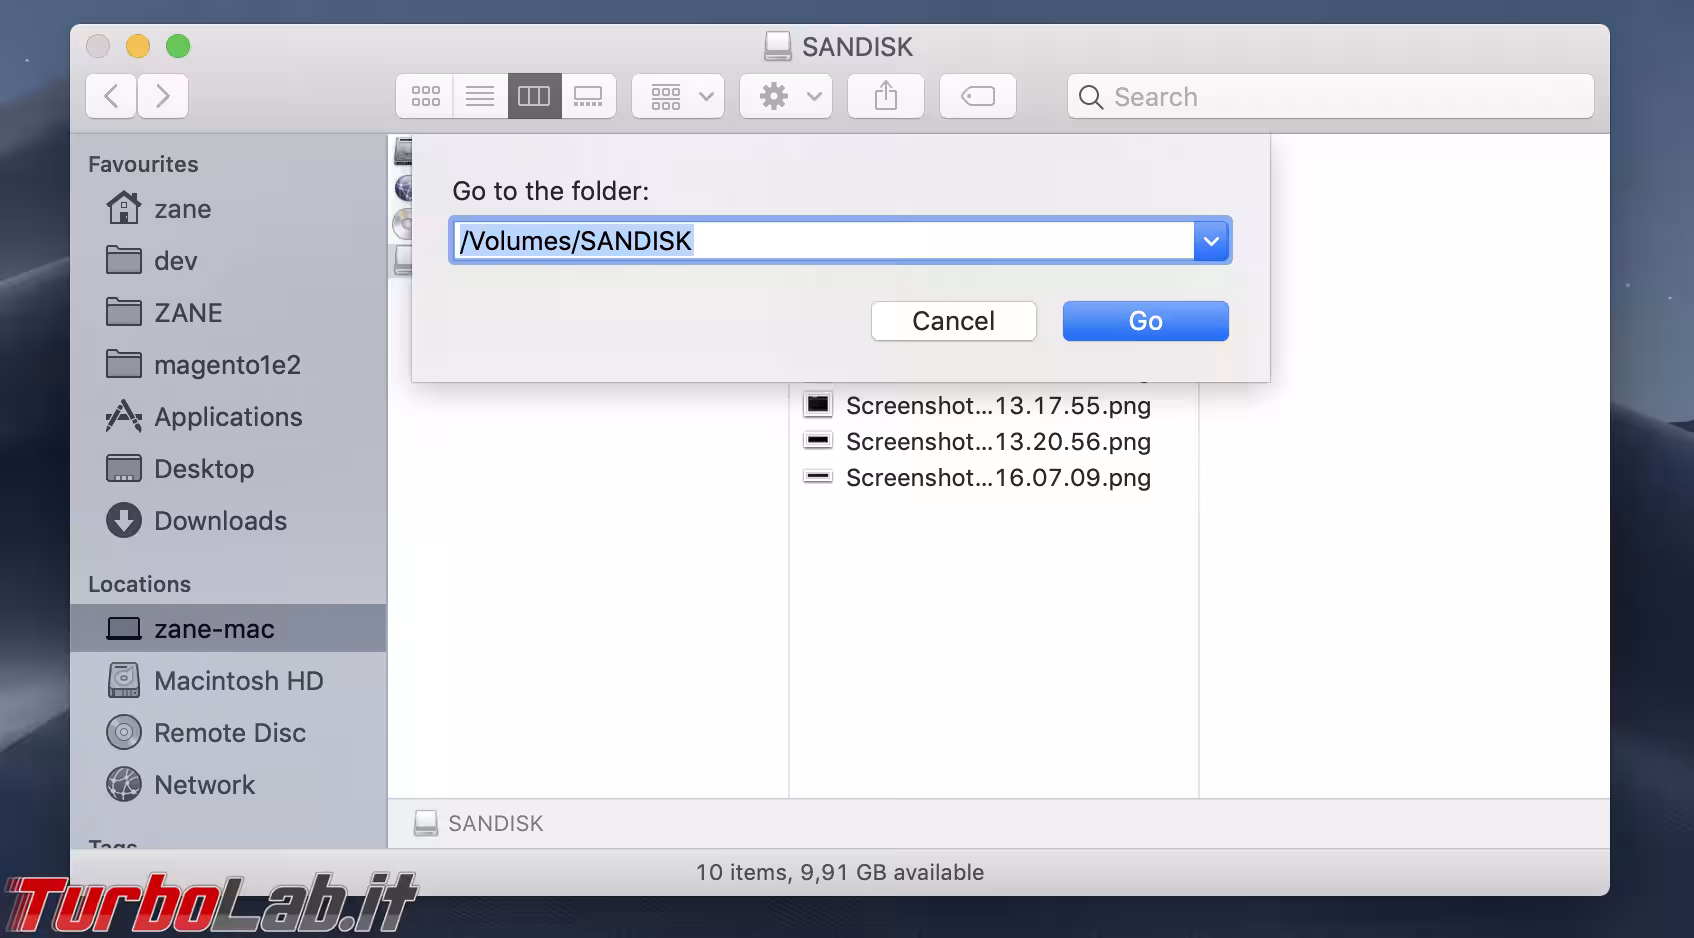The width and height of the screenshot is (1694, 938).
Task: Switch to gallery view
Action: (x=588, y=97)
